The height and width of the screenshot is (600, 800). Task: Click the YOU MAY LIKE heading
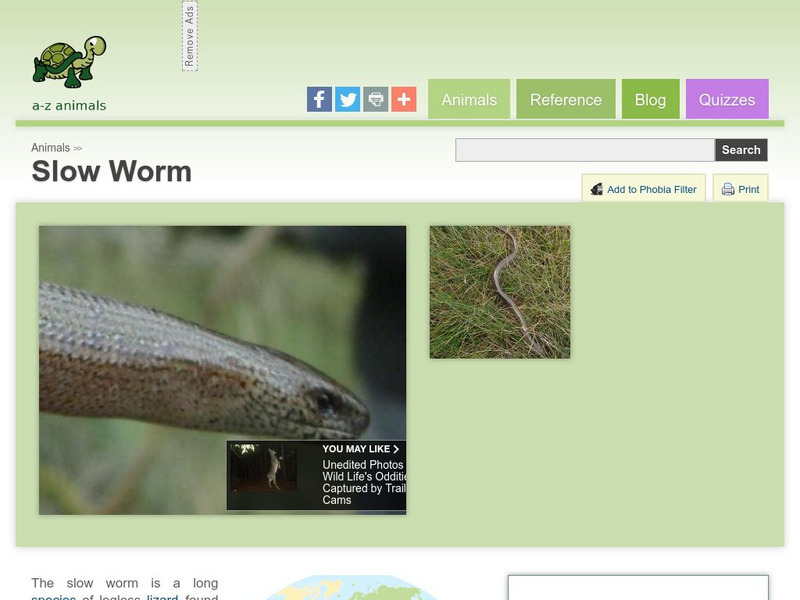pyautogui.click(x=361, y=449)
